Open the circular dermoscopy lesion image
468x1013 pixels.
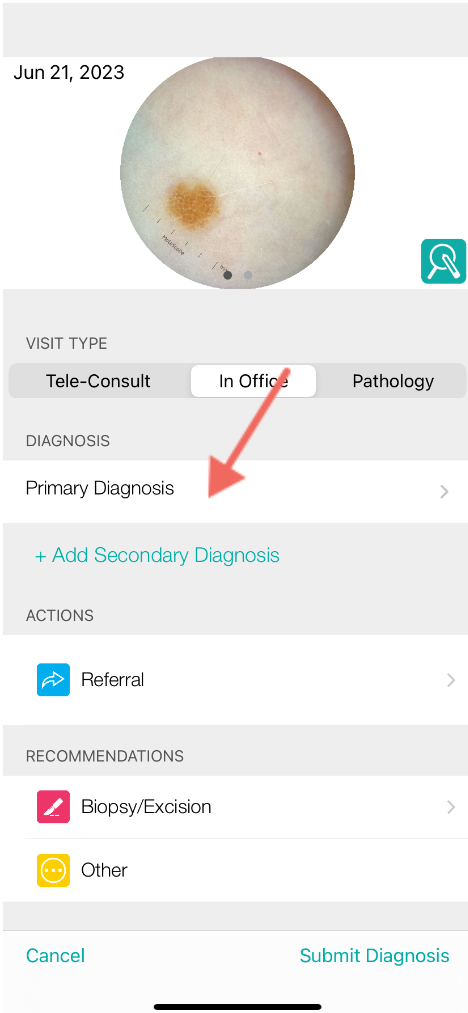point(237,172)
